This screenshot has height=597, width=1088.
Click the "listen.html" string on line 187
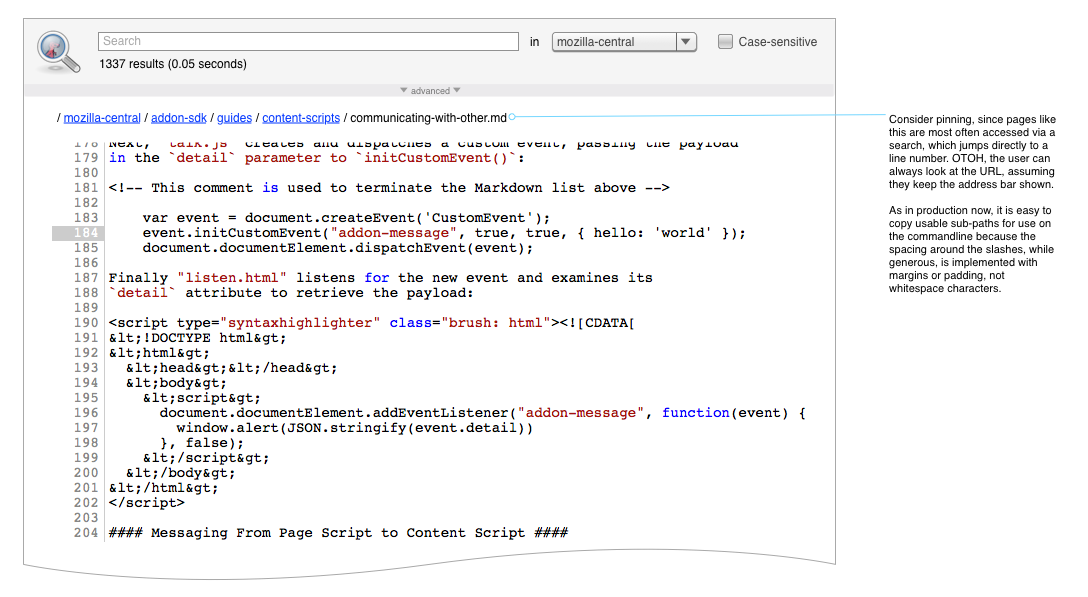coord(232,278)
